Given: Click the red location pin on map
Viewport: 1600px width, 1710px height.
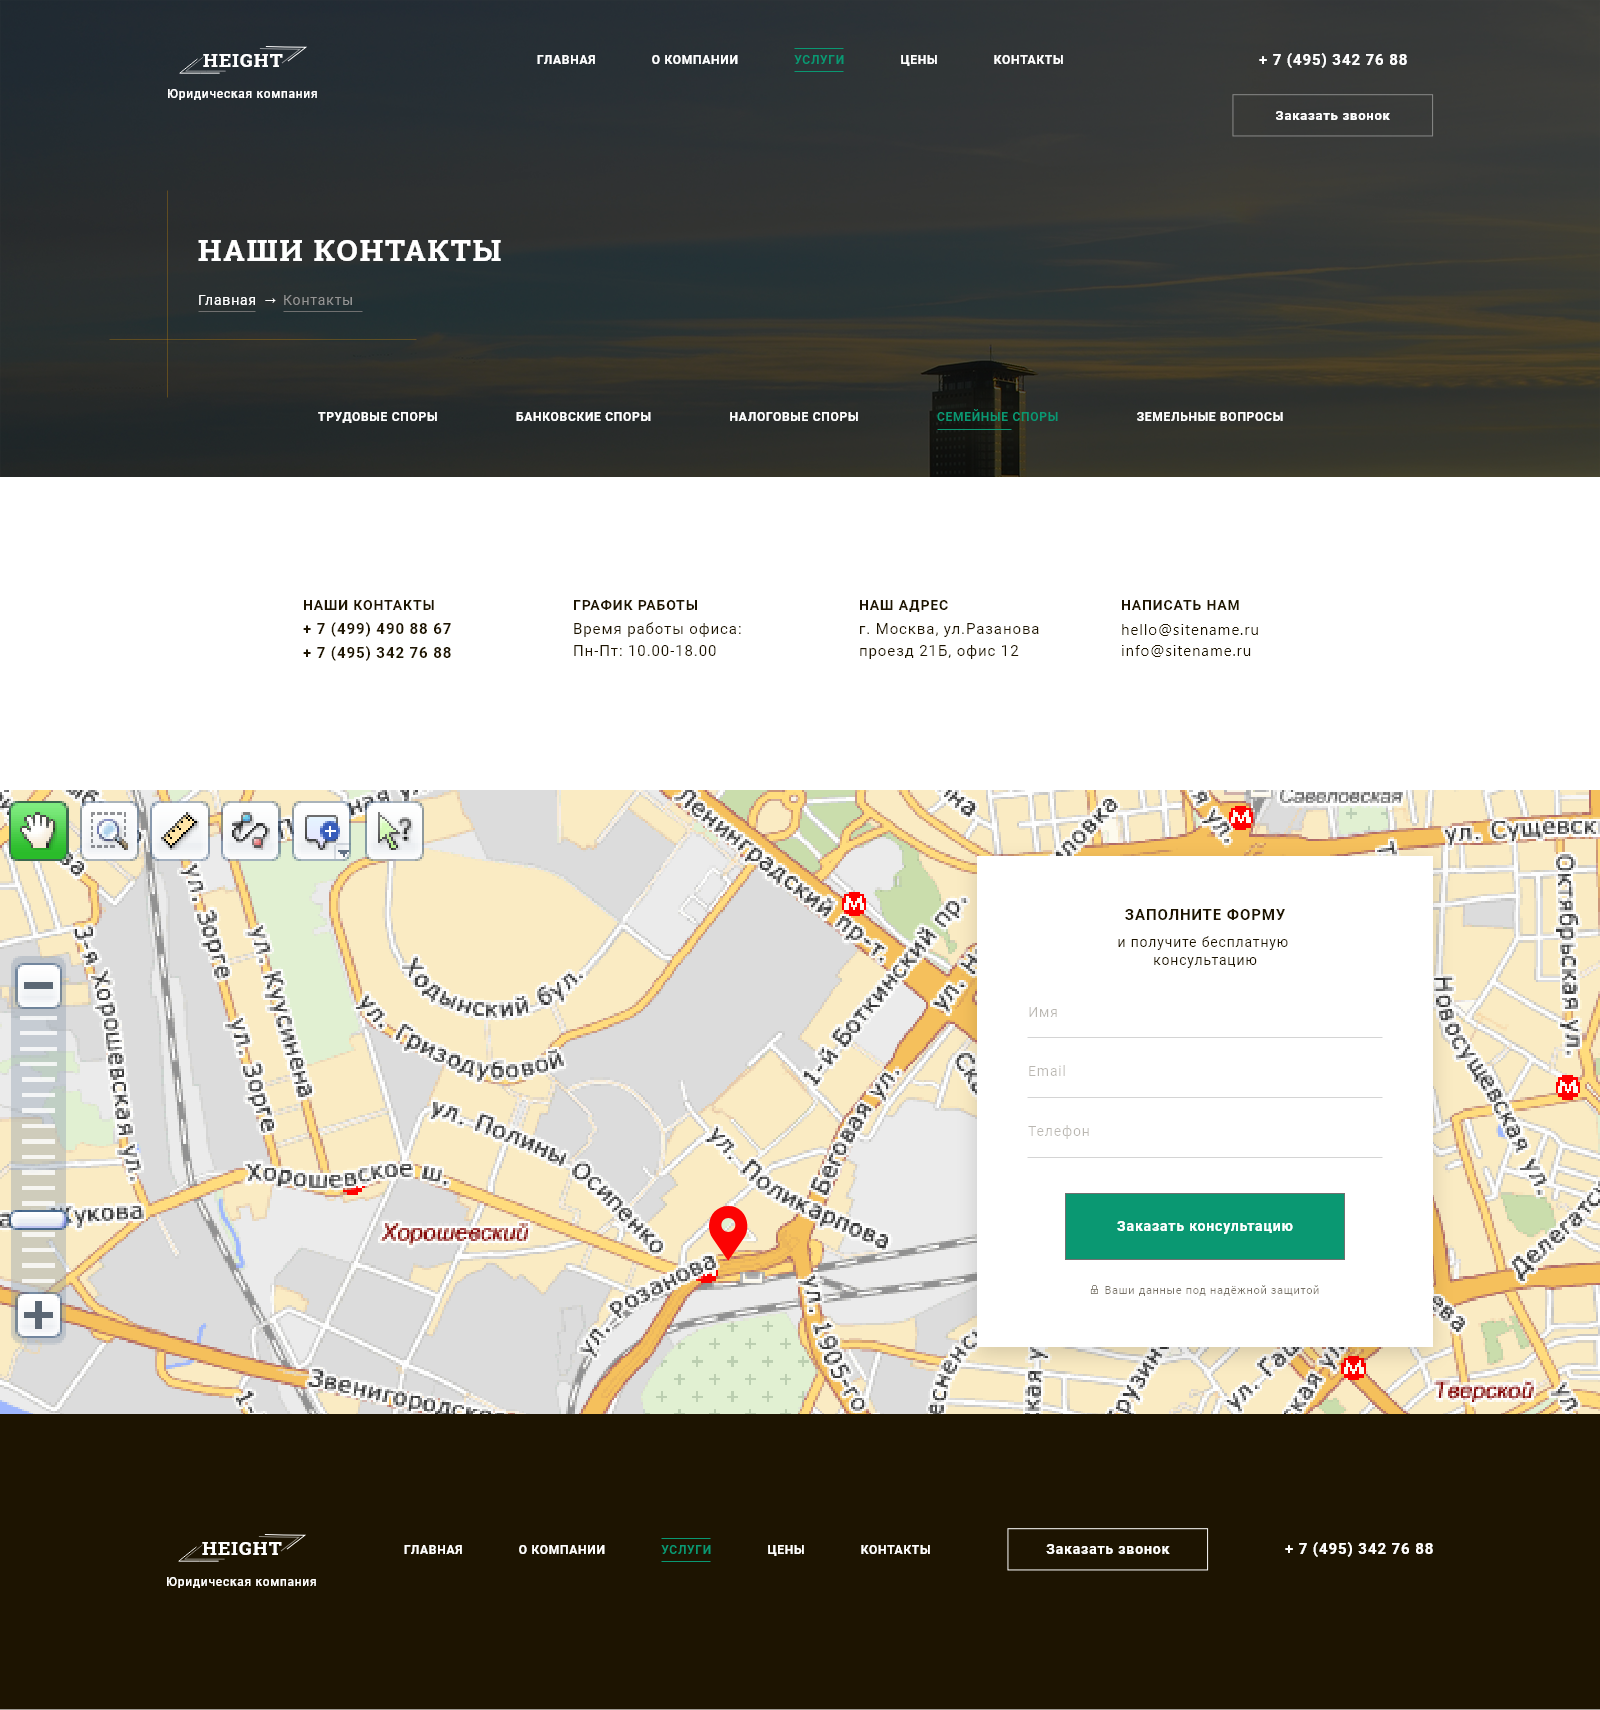Looking at the screenshot, I should (728, 1231).
